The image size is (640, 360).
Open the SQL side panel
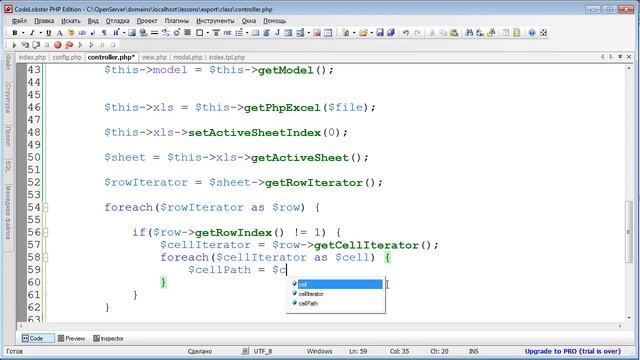pyautogui.click(x=8, y=166)
